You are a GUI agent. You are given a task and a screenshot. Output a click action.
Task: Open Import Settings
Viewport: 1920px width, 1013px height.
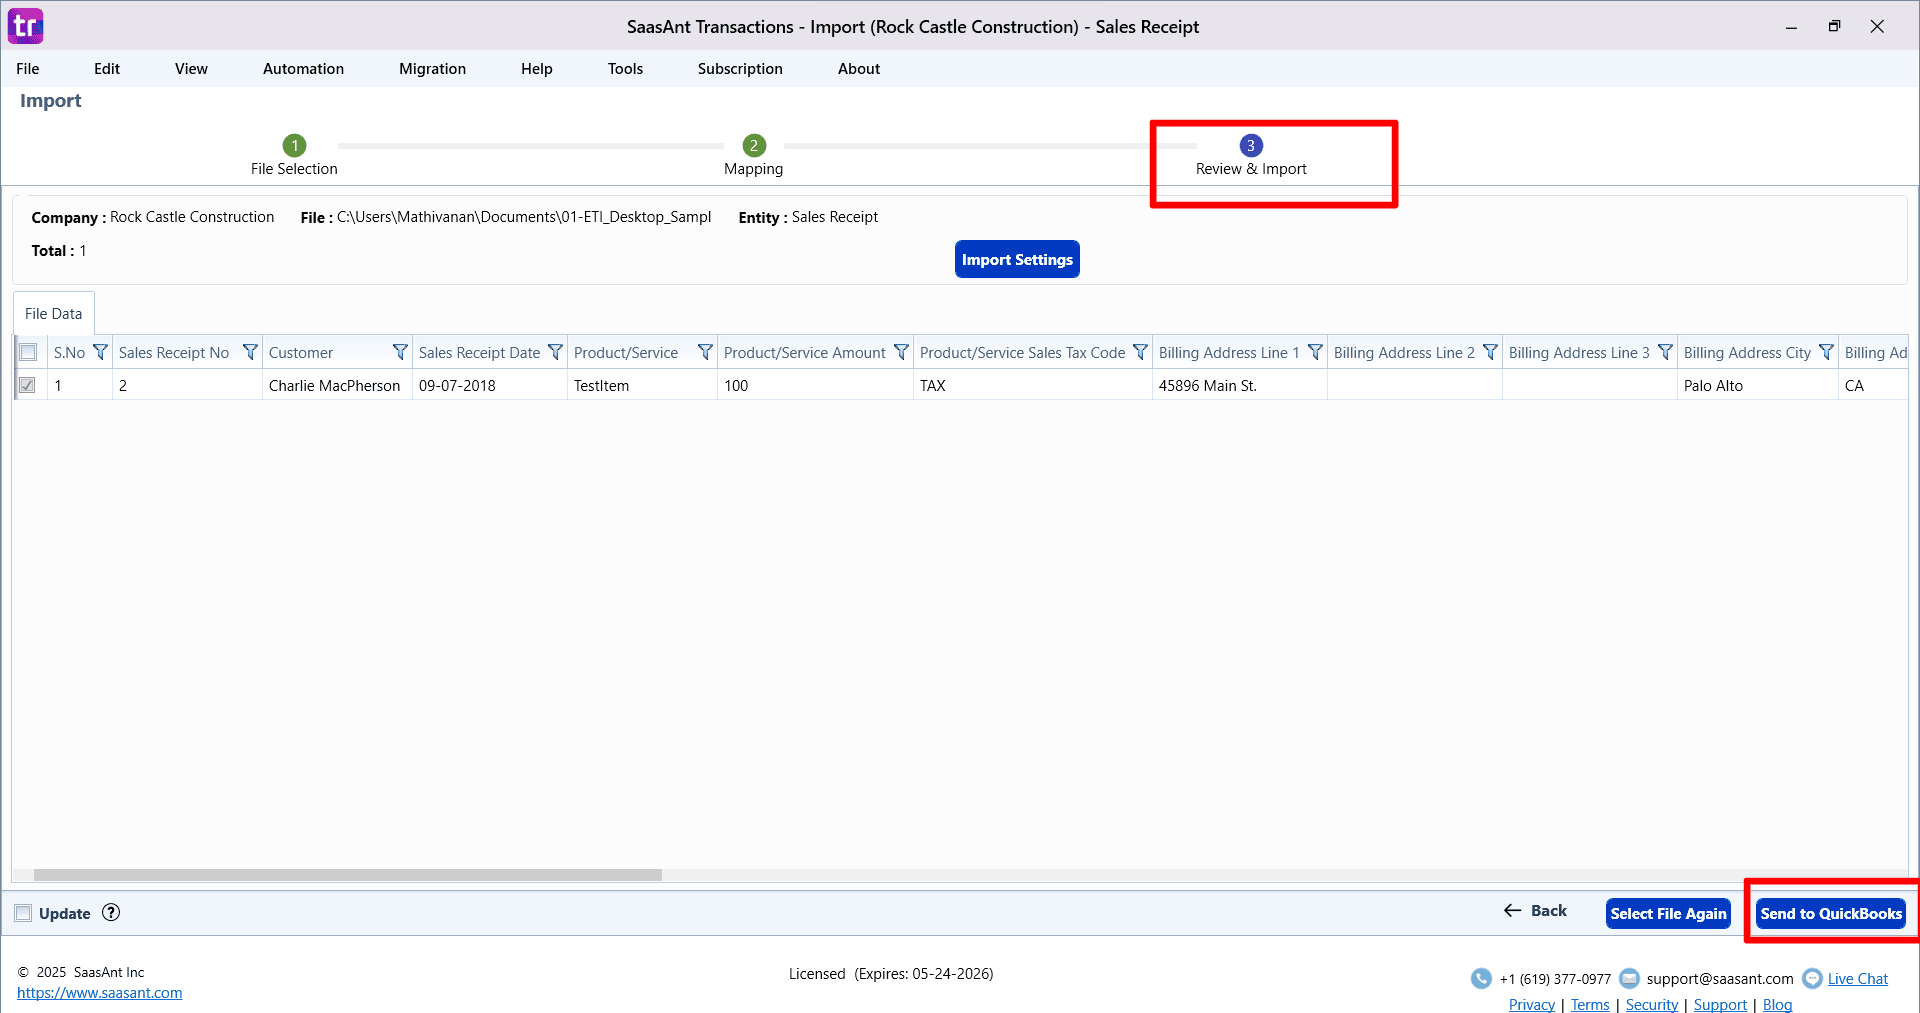1017,260
